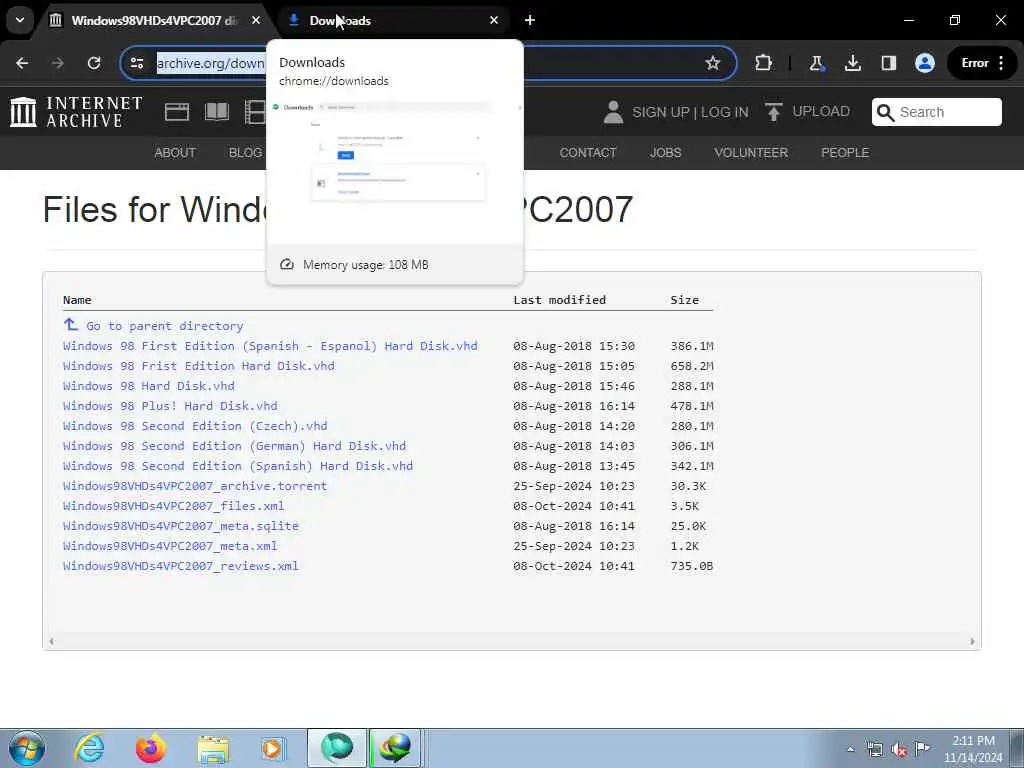Download Windows 98 Hard Disk.vhd

149,386
